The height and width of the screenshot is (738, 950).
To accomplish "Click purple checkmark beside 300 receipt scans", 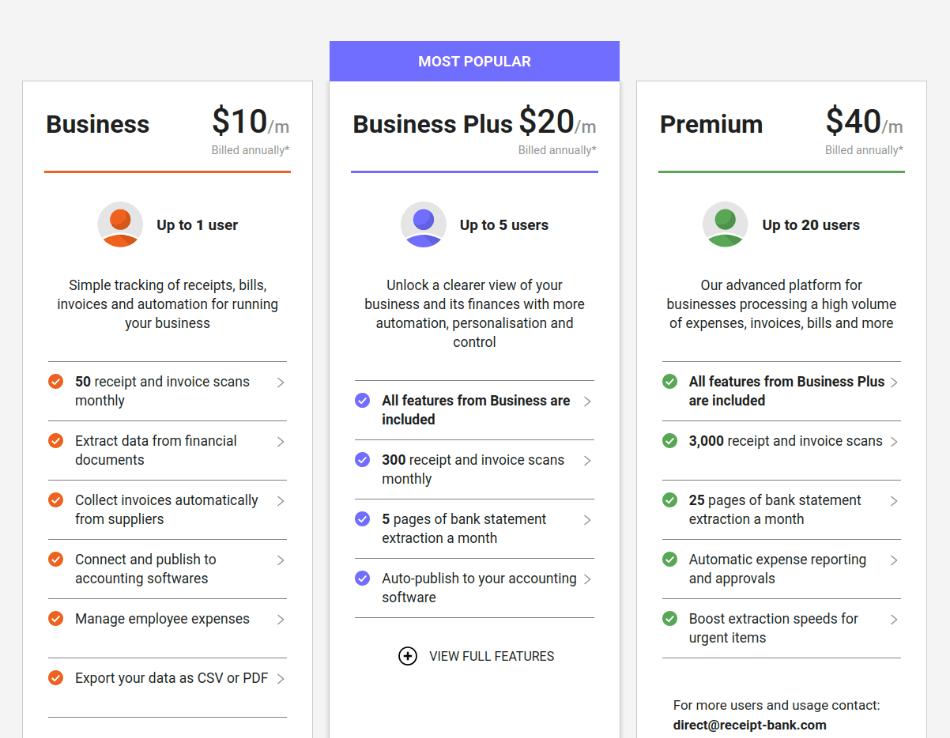I will pos(362,460).
